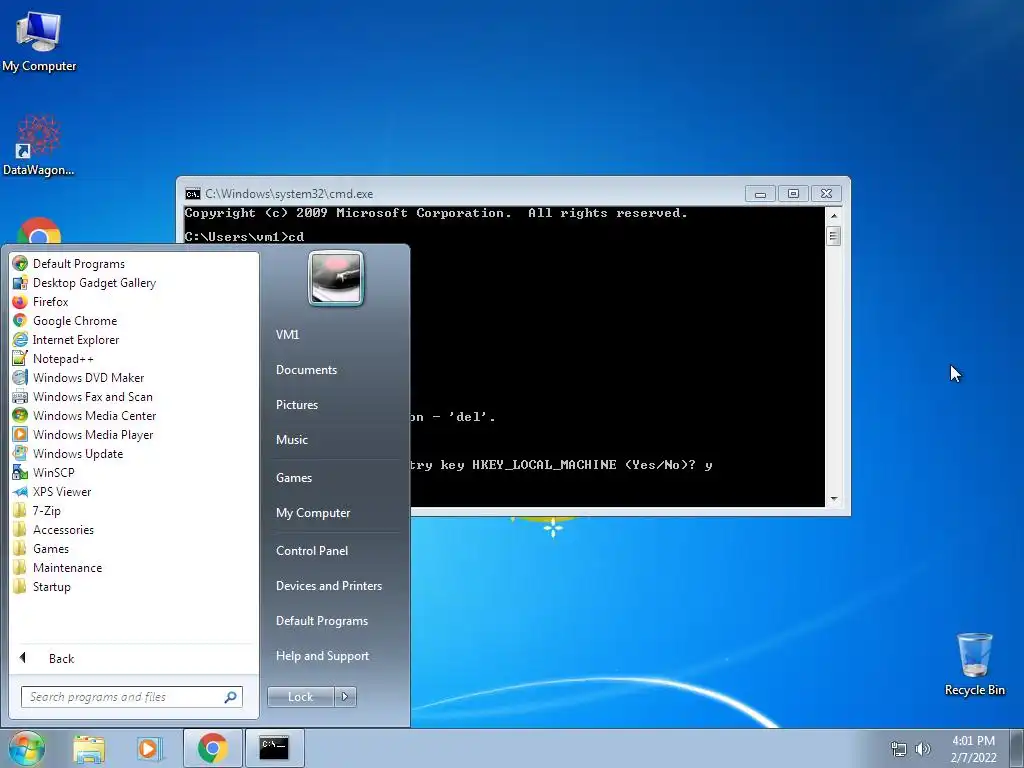Open the shutdown options arrow next to Lock

click(x=345, y=697)
